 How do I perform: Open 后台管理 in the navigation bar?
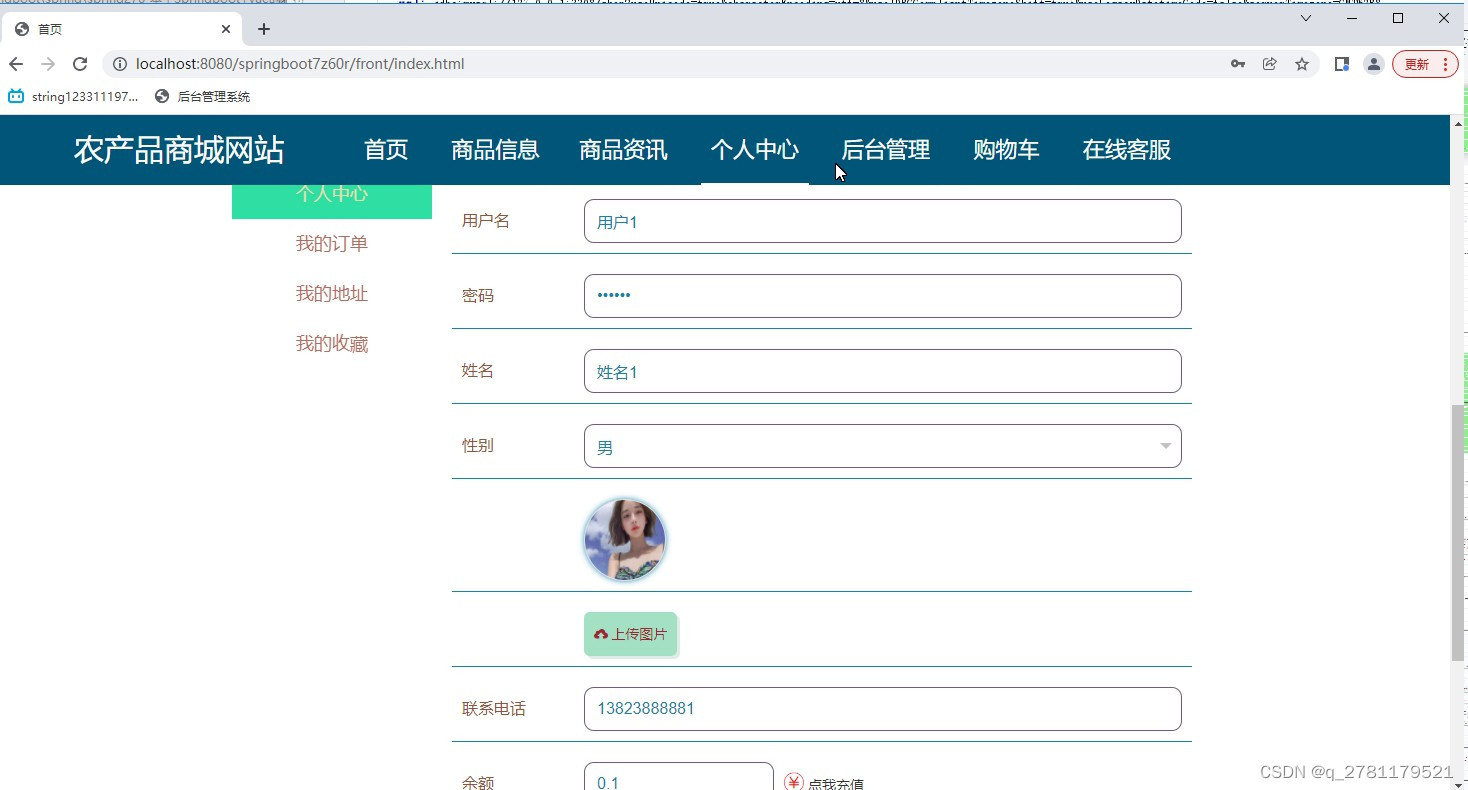point(886,150)
